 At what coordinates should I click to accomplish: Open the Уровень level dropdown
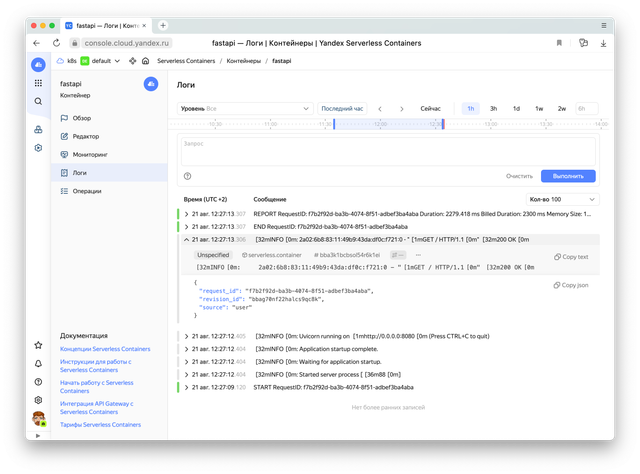(245, 108)
